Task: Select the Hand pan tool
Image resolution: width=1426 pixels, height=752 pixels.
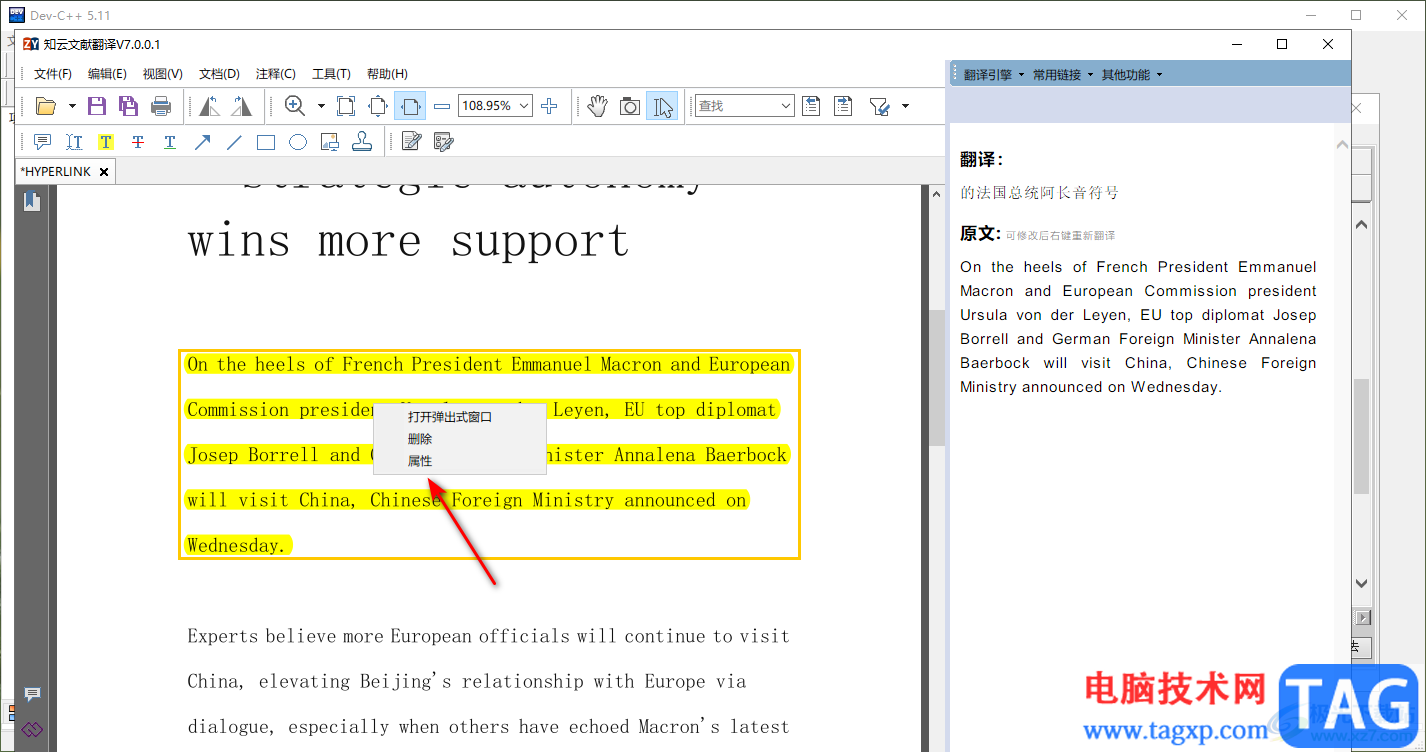Action: (x=597, y=106)
